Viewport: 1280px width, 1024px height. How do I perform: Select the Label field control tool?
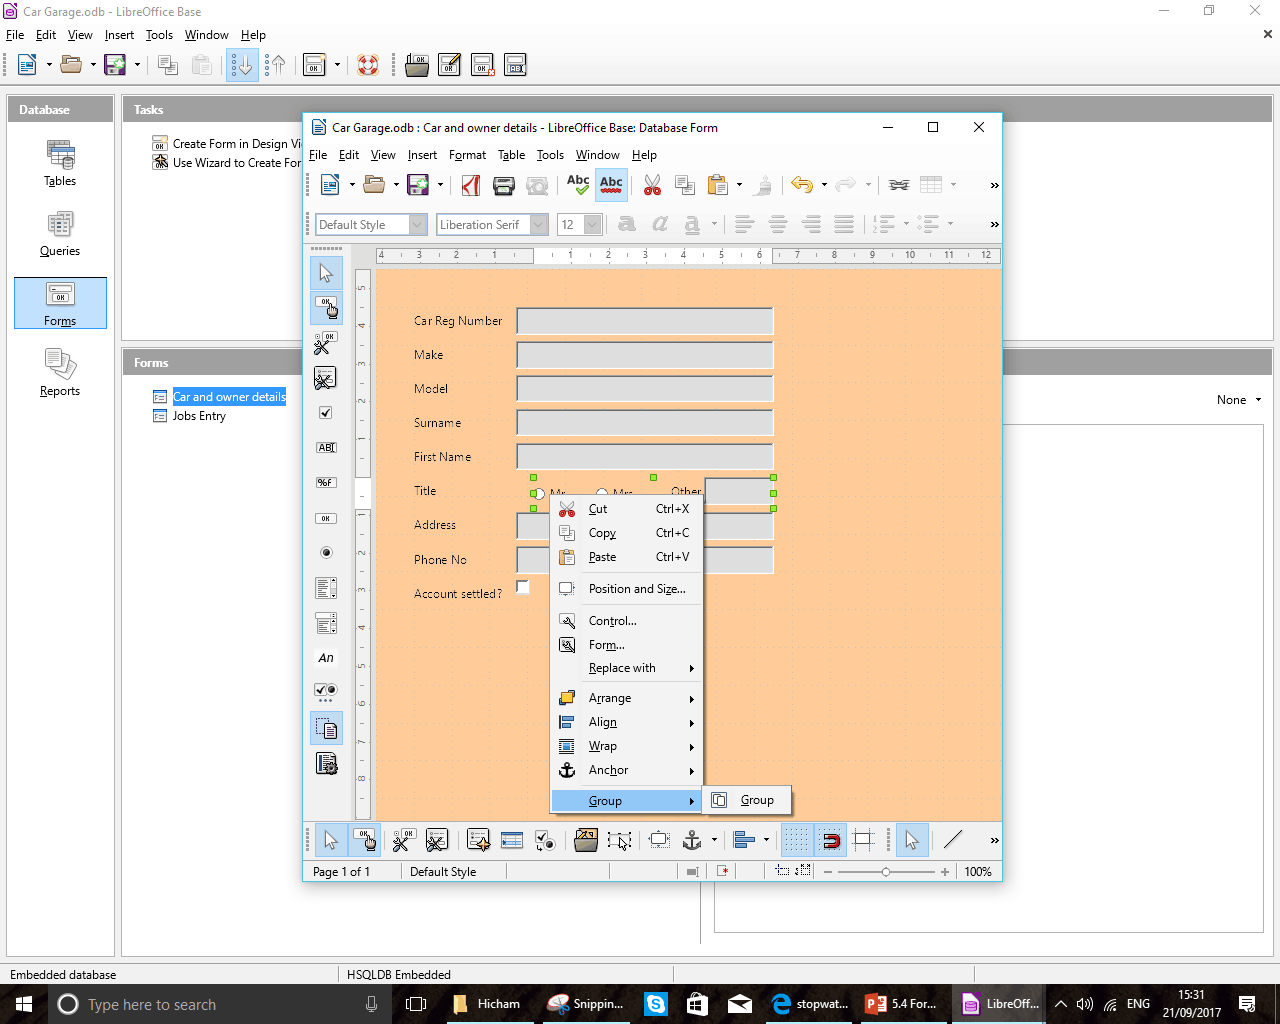[x=325, y=657]
